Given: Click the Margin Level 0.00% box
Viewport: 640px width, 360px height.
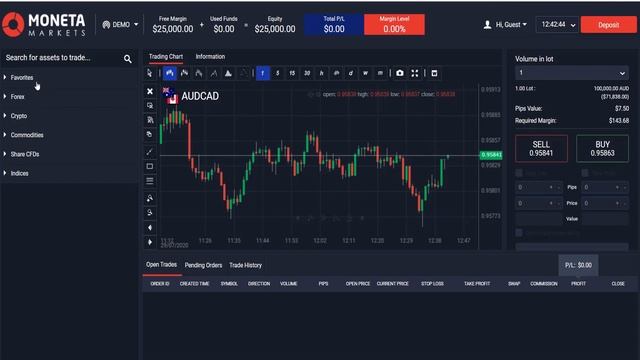Looking at the screenshot, I should click(x=394, y=24).
